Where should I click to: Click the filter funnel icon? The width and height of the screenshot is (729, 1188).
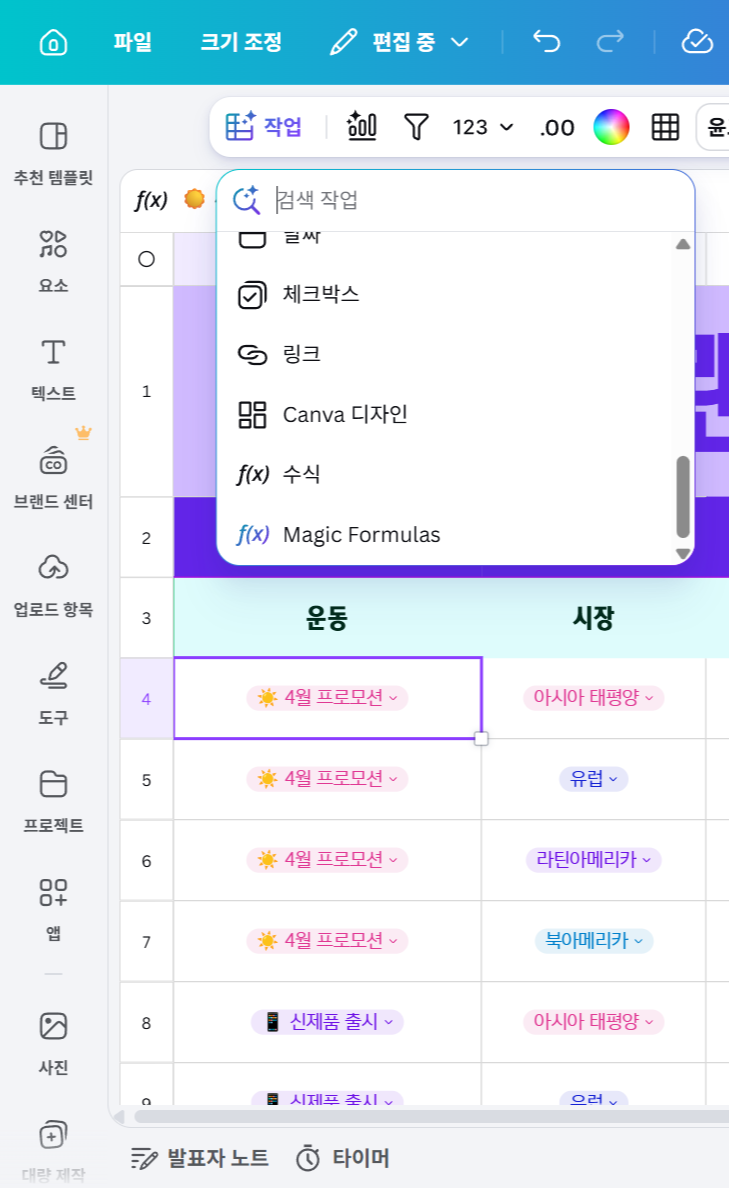click(x=416, y=127)
